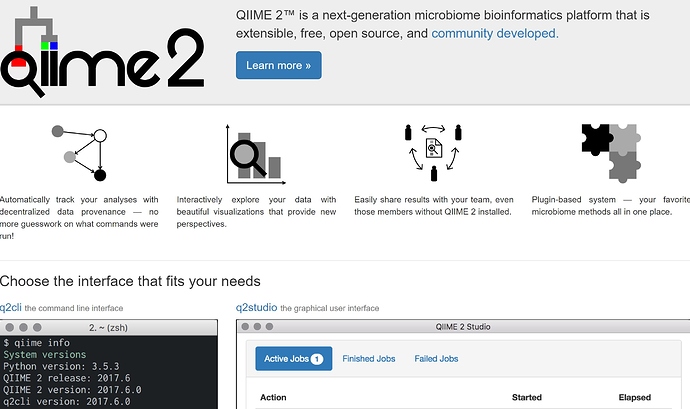This screenshot has width=690, height=409.
Task: Click the 'Automatically track your analyses' description
Action: coord(79,217)
